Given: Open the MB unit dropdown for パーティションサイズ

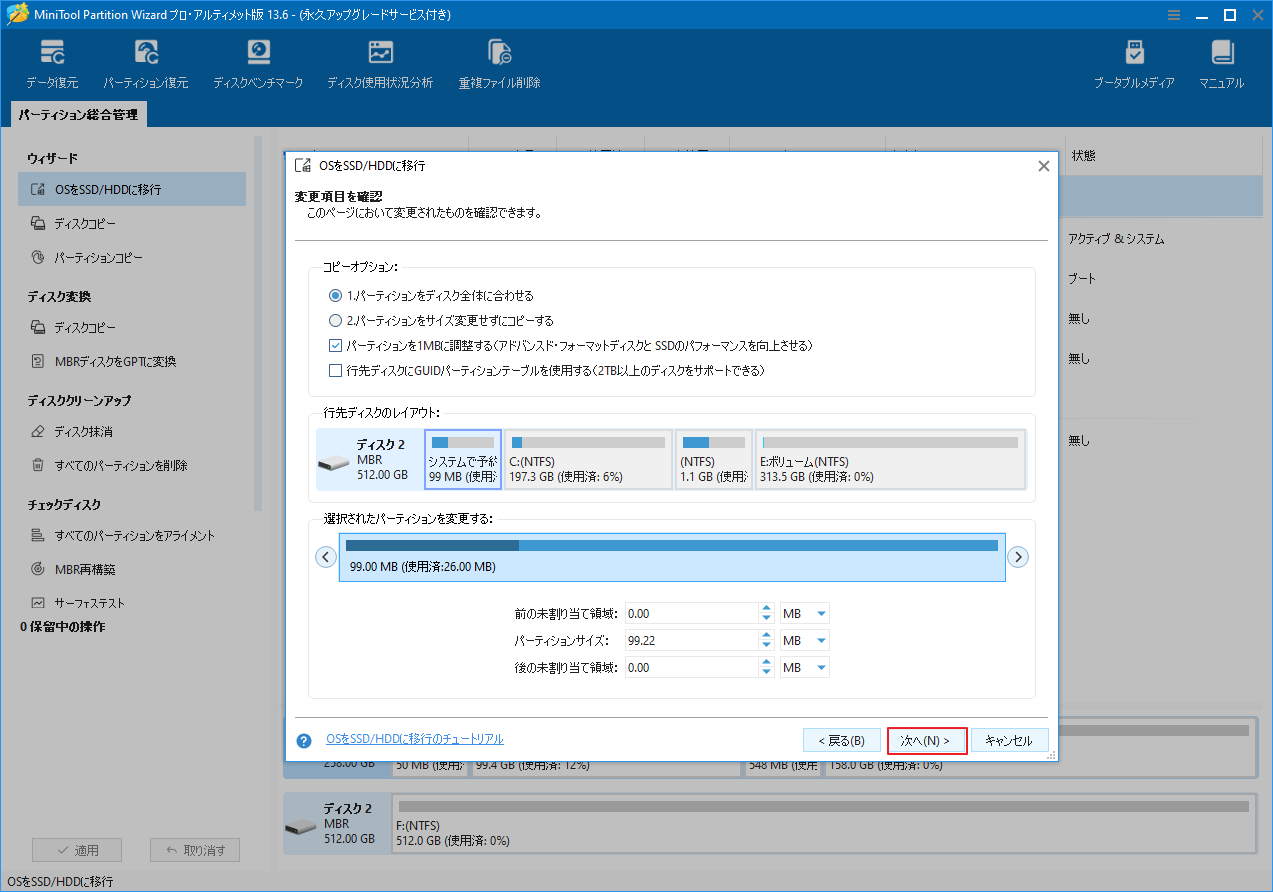Looking at the screenshot, I should coord(804,640).
